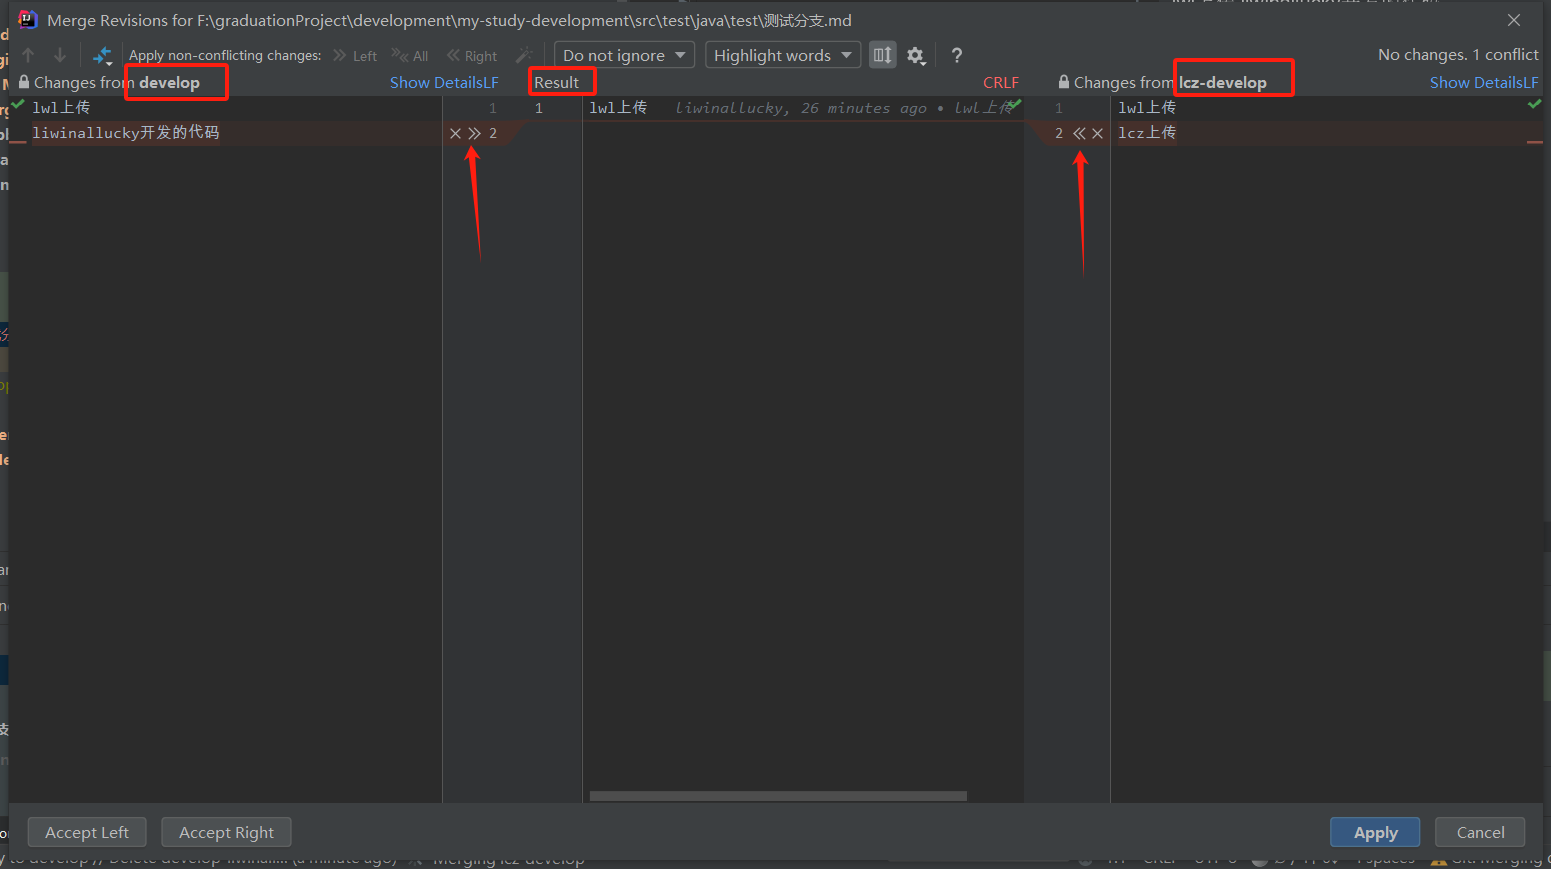Click Result pane horizontal scrollbar
This screenshot has width=1551, height=869.
pyautogui.click(x=778, y=796)
